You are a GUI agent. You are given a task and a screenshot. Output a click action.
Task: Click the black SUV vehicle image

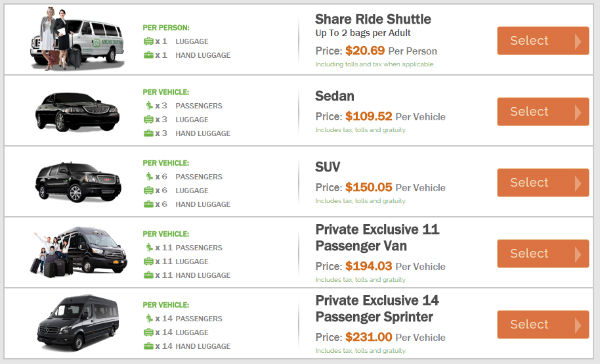coord(78,182)
